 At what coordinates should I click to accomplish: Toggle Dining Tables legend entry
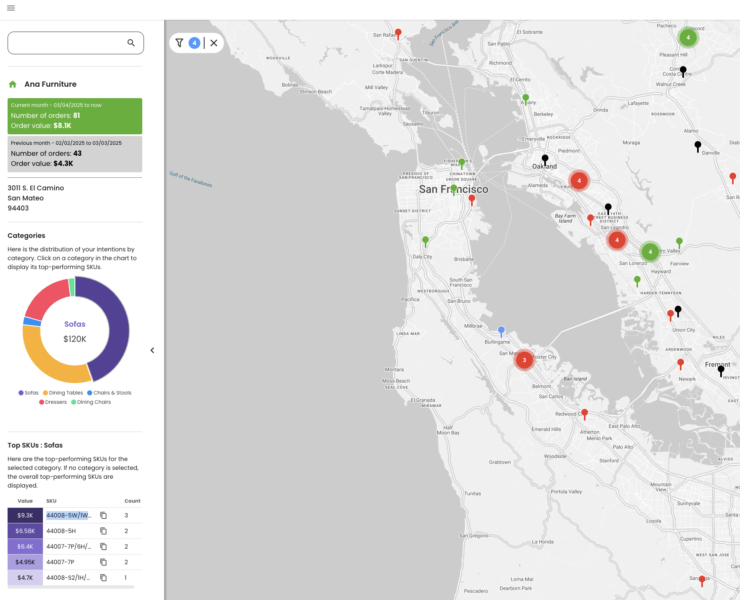[66, 393]
